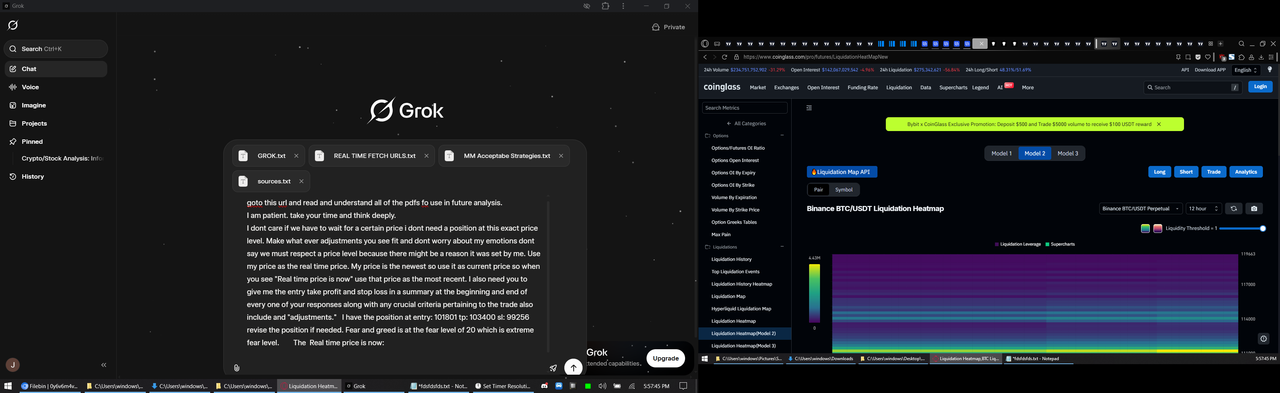Click the Login button
The width and height of the screenshot is (1280, 393).
pyautogui.click(x=1260, y=87)
